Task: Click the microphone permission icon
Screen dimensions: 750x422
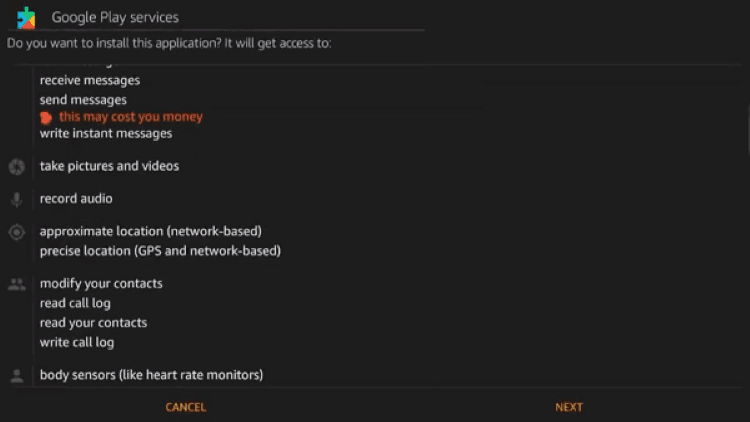Action: pyautogui.click(x=16, y=199)
